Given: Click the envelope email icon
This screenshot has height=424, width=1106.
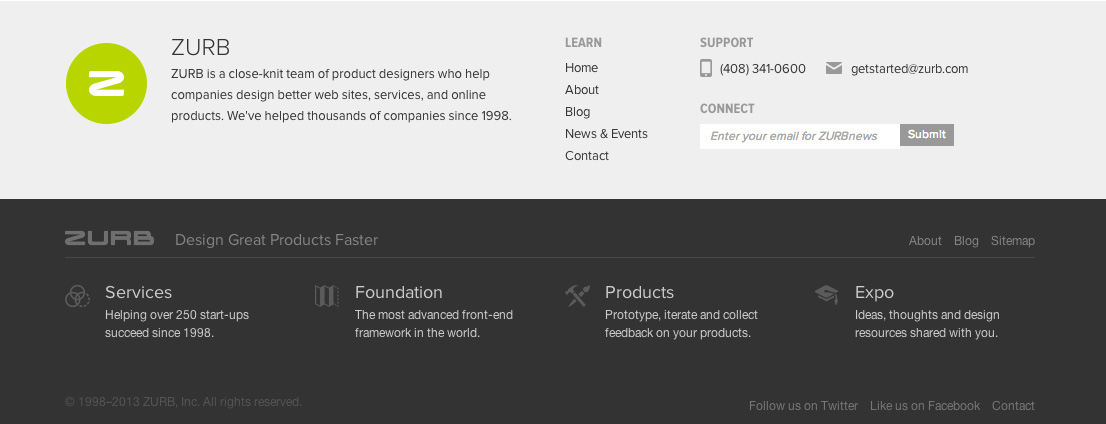Looking at the screenshot, I should [834, 68].
